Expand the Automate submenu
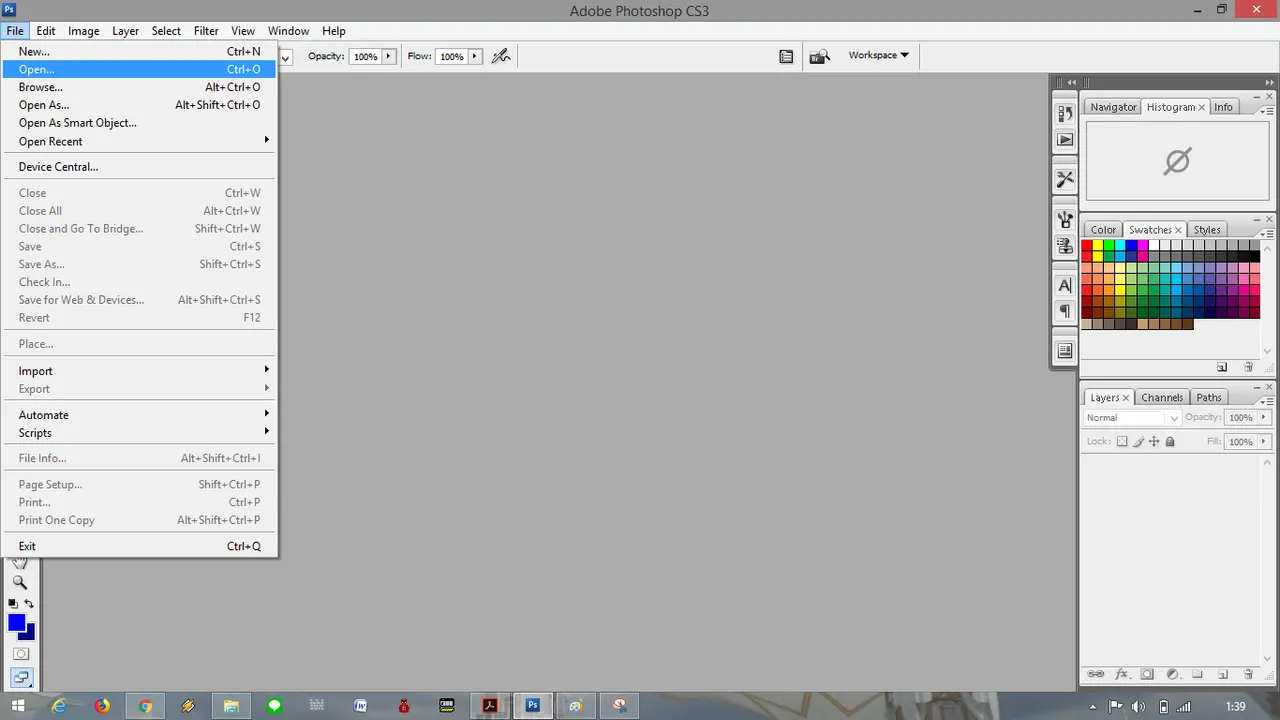1280x720 pixels. (139, 415)
